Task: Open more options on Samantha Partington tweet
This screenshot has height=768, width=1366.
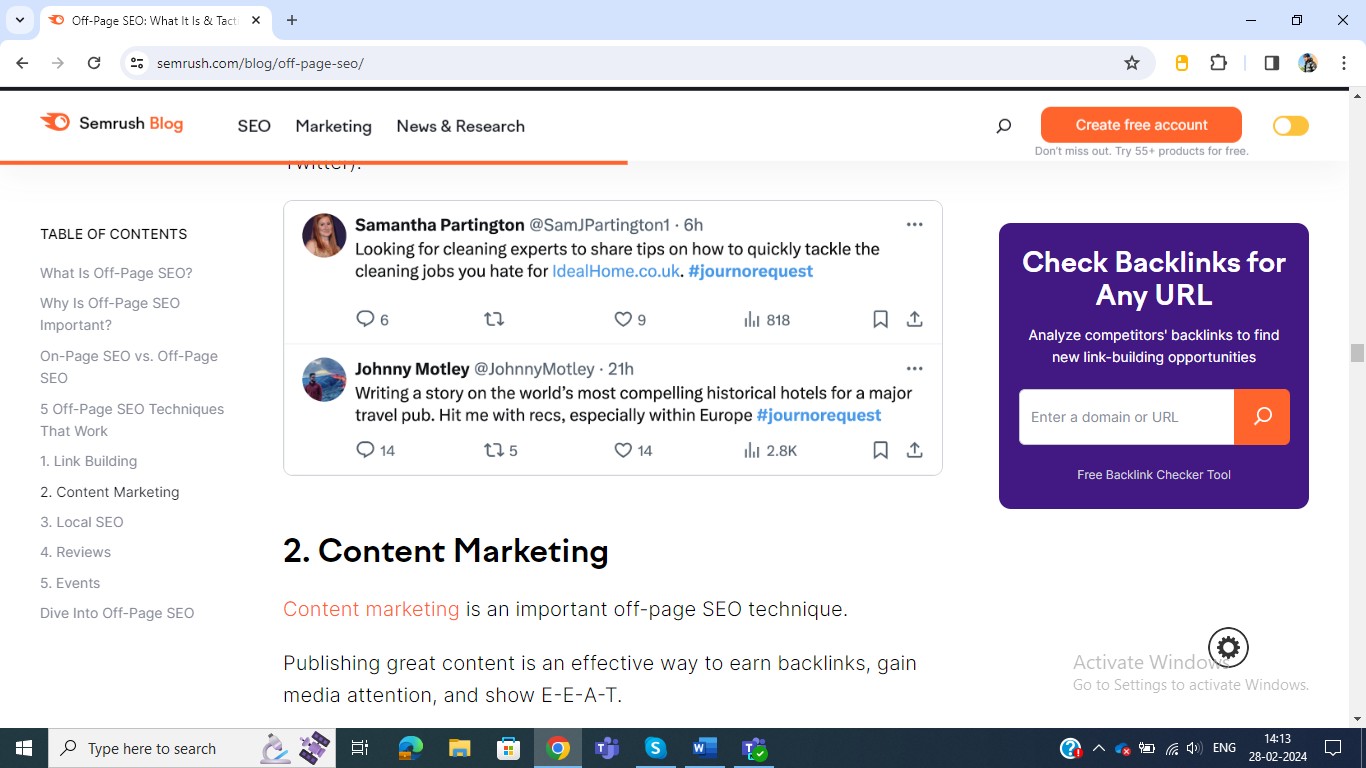Action: [914, 225]
